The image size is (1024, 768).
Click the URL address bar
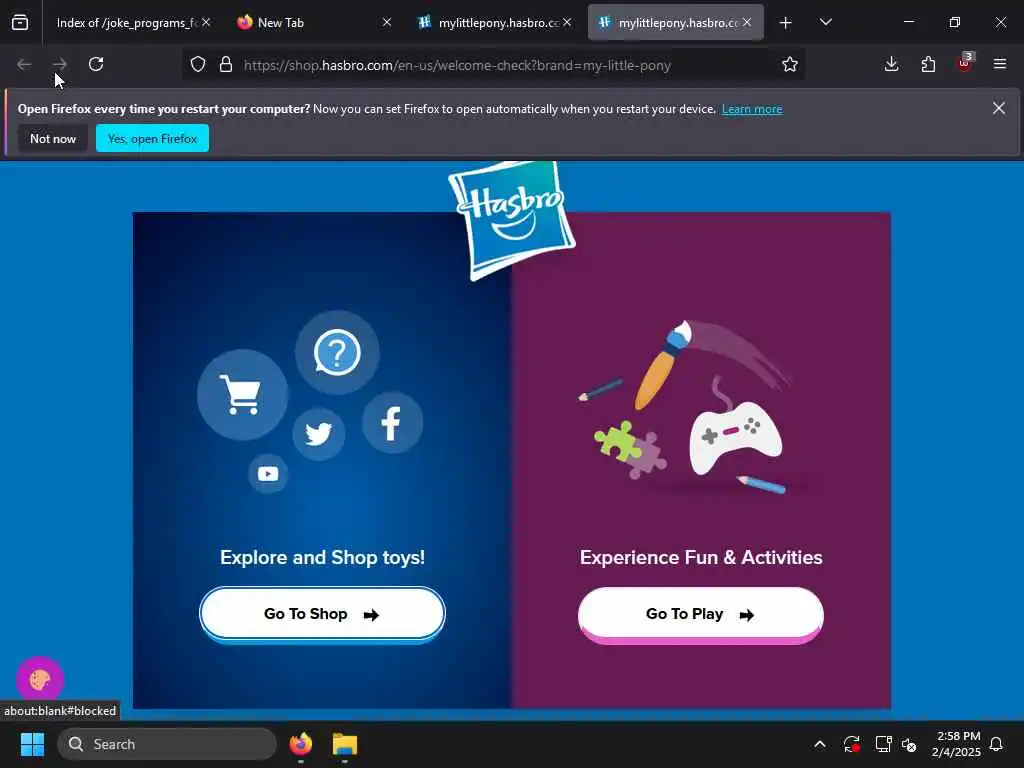(x=493, y=65)
